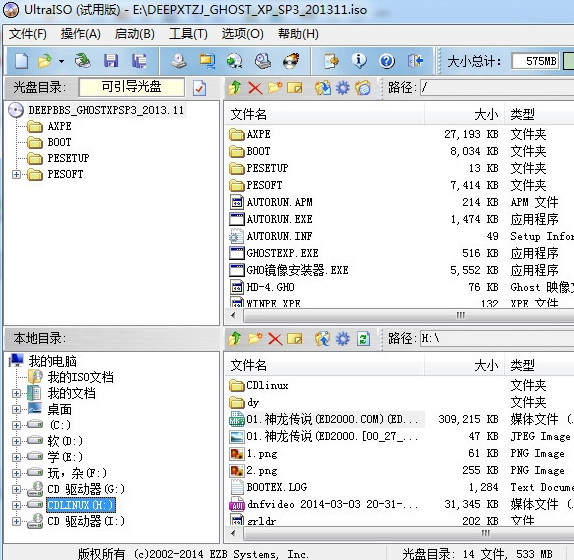574x560 pixels.
Task: Select 我的ISO文档 in local tree
Action: [x=81, y=377]
